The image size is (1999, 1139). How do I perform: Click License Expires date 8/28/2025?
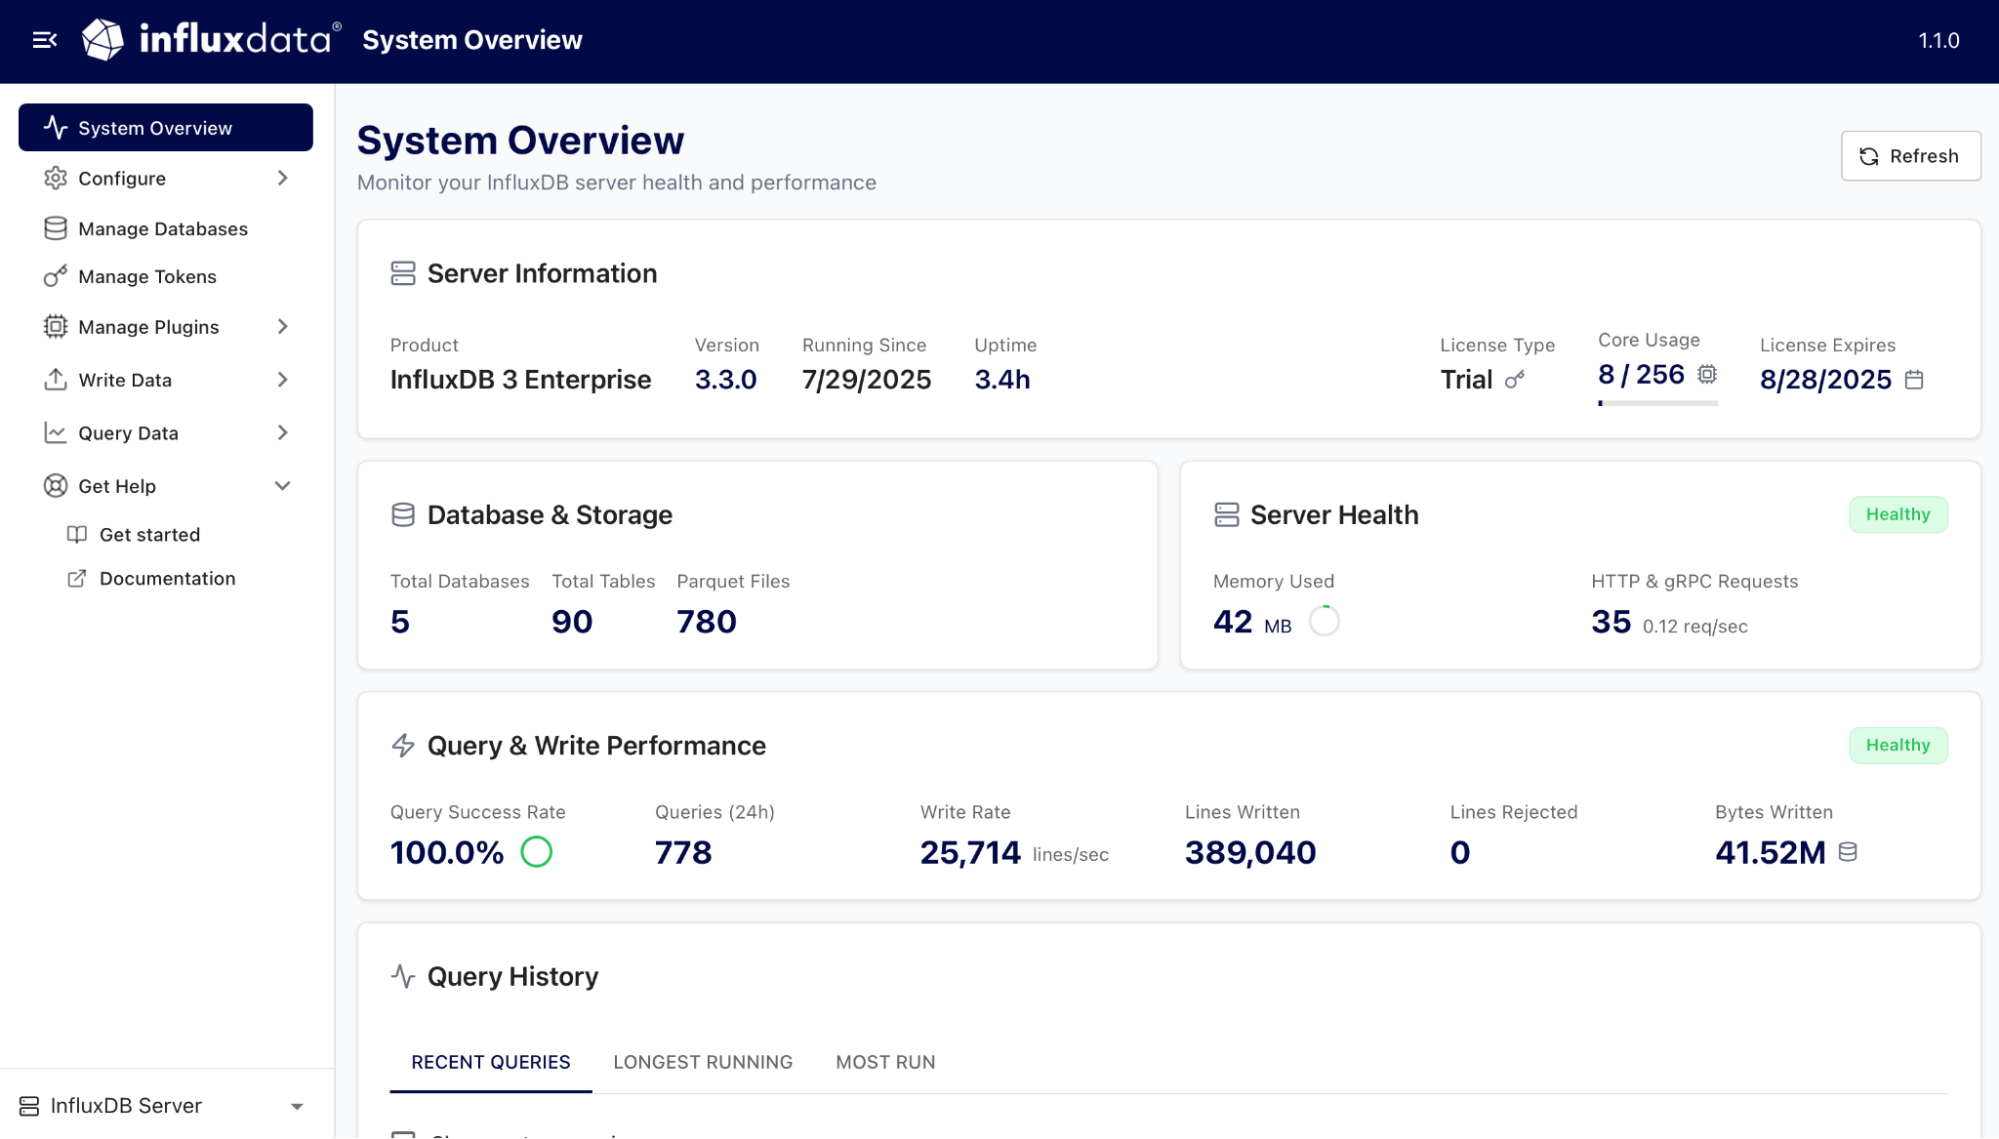[1826, 380]
